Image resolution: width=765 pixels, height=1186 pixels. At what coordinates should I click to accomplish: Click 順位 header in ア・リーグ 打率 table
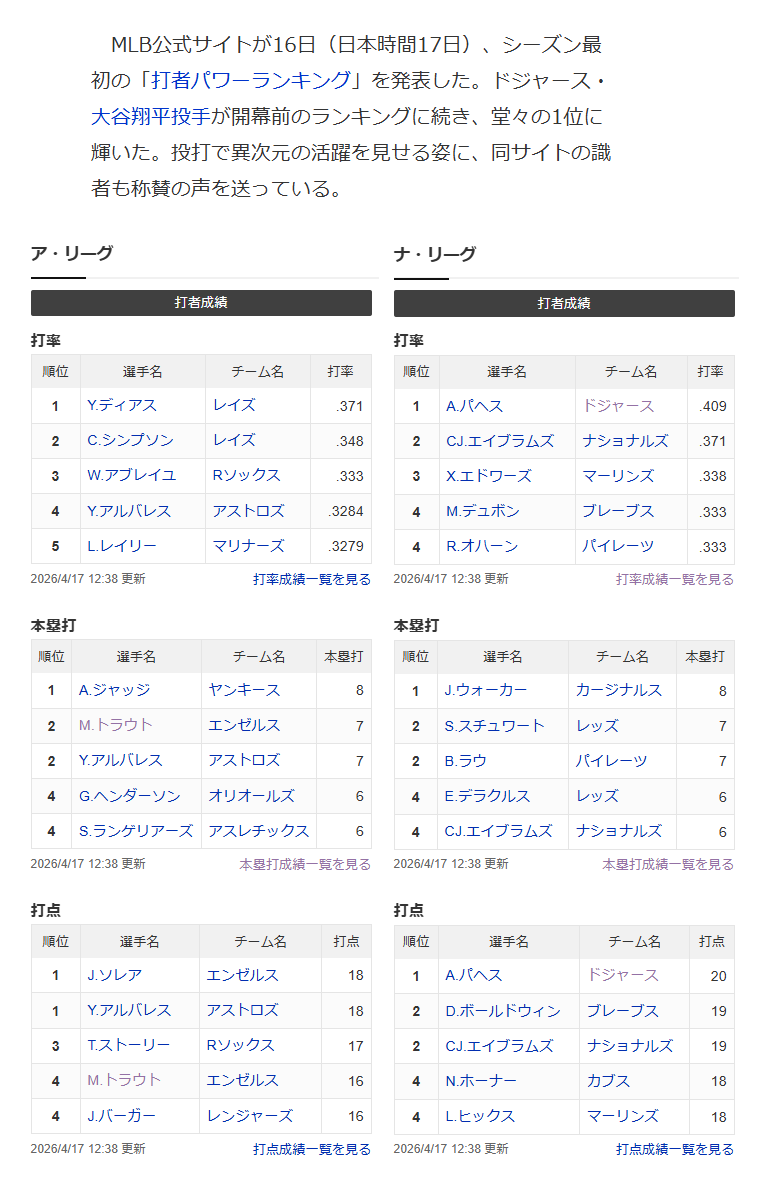pyautogui.click(x=56, y=372)
